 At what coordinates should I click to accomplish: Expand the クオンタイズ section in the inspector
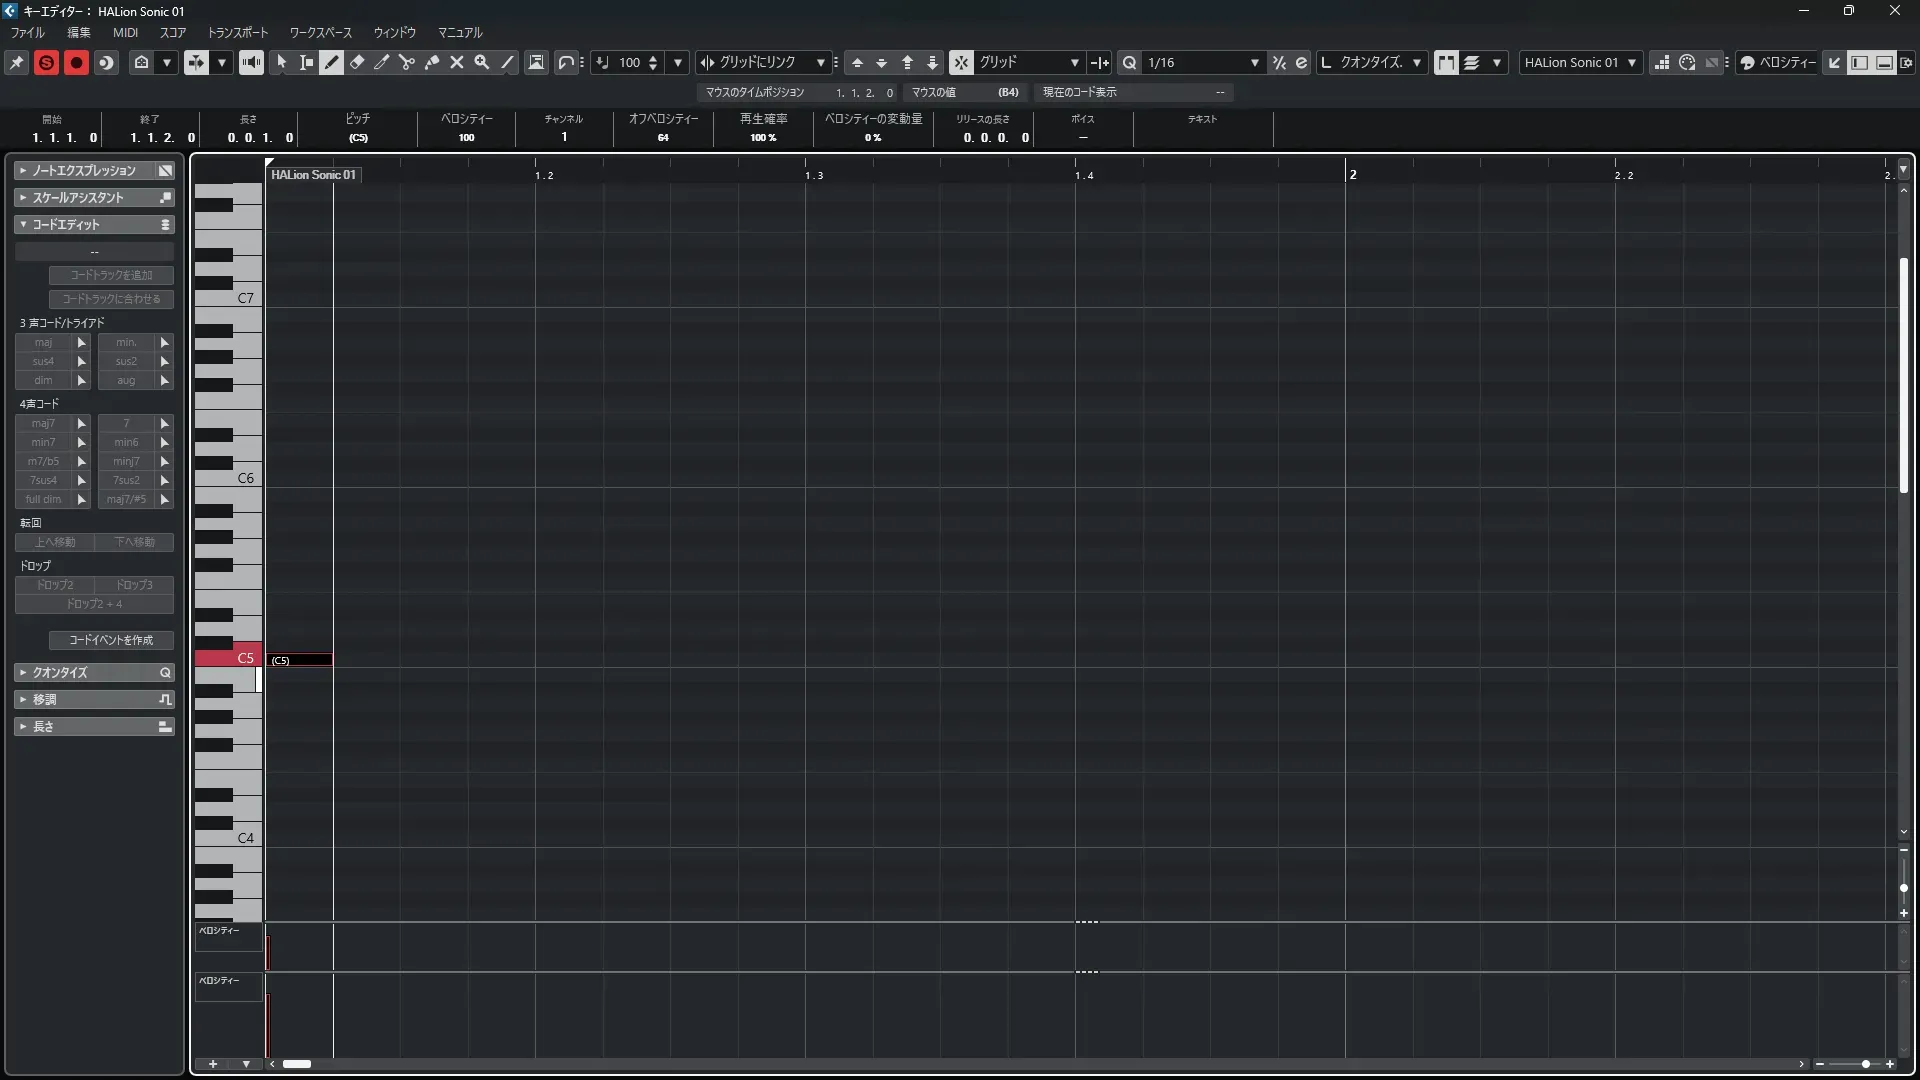pos(94,672)
